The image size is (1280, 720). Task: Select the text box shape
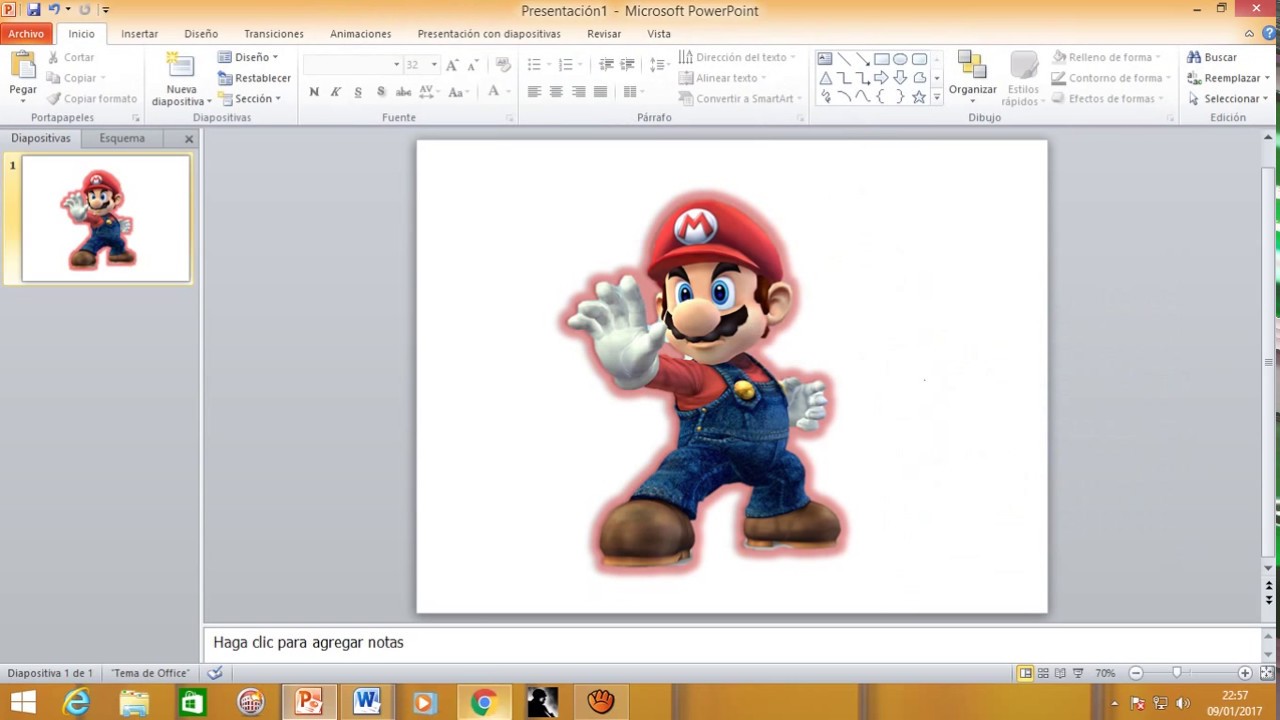coord(825,59)
